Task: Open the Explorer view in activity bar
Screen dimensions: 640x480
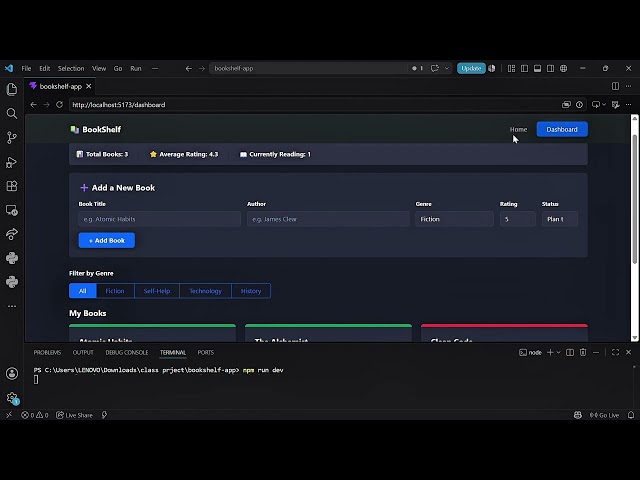Action: [x=12, y=89]
